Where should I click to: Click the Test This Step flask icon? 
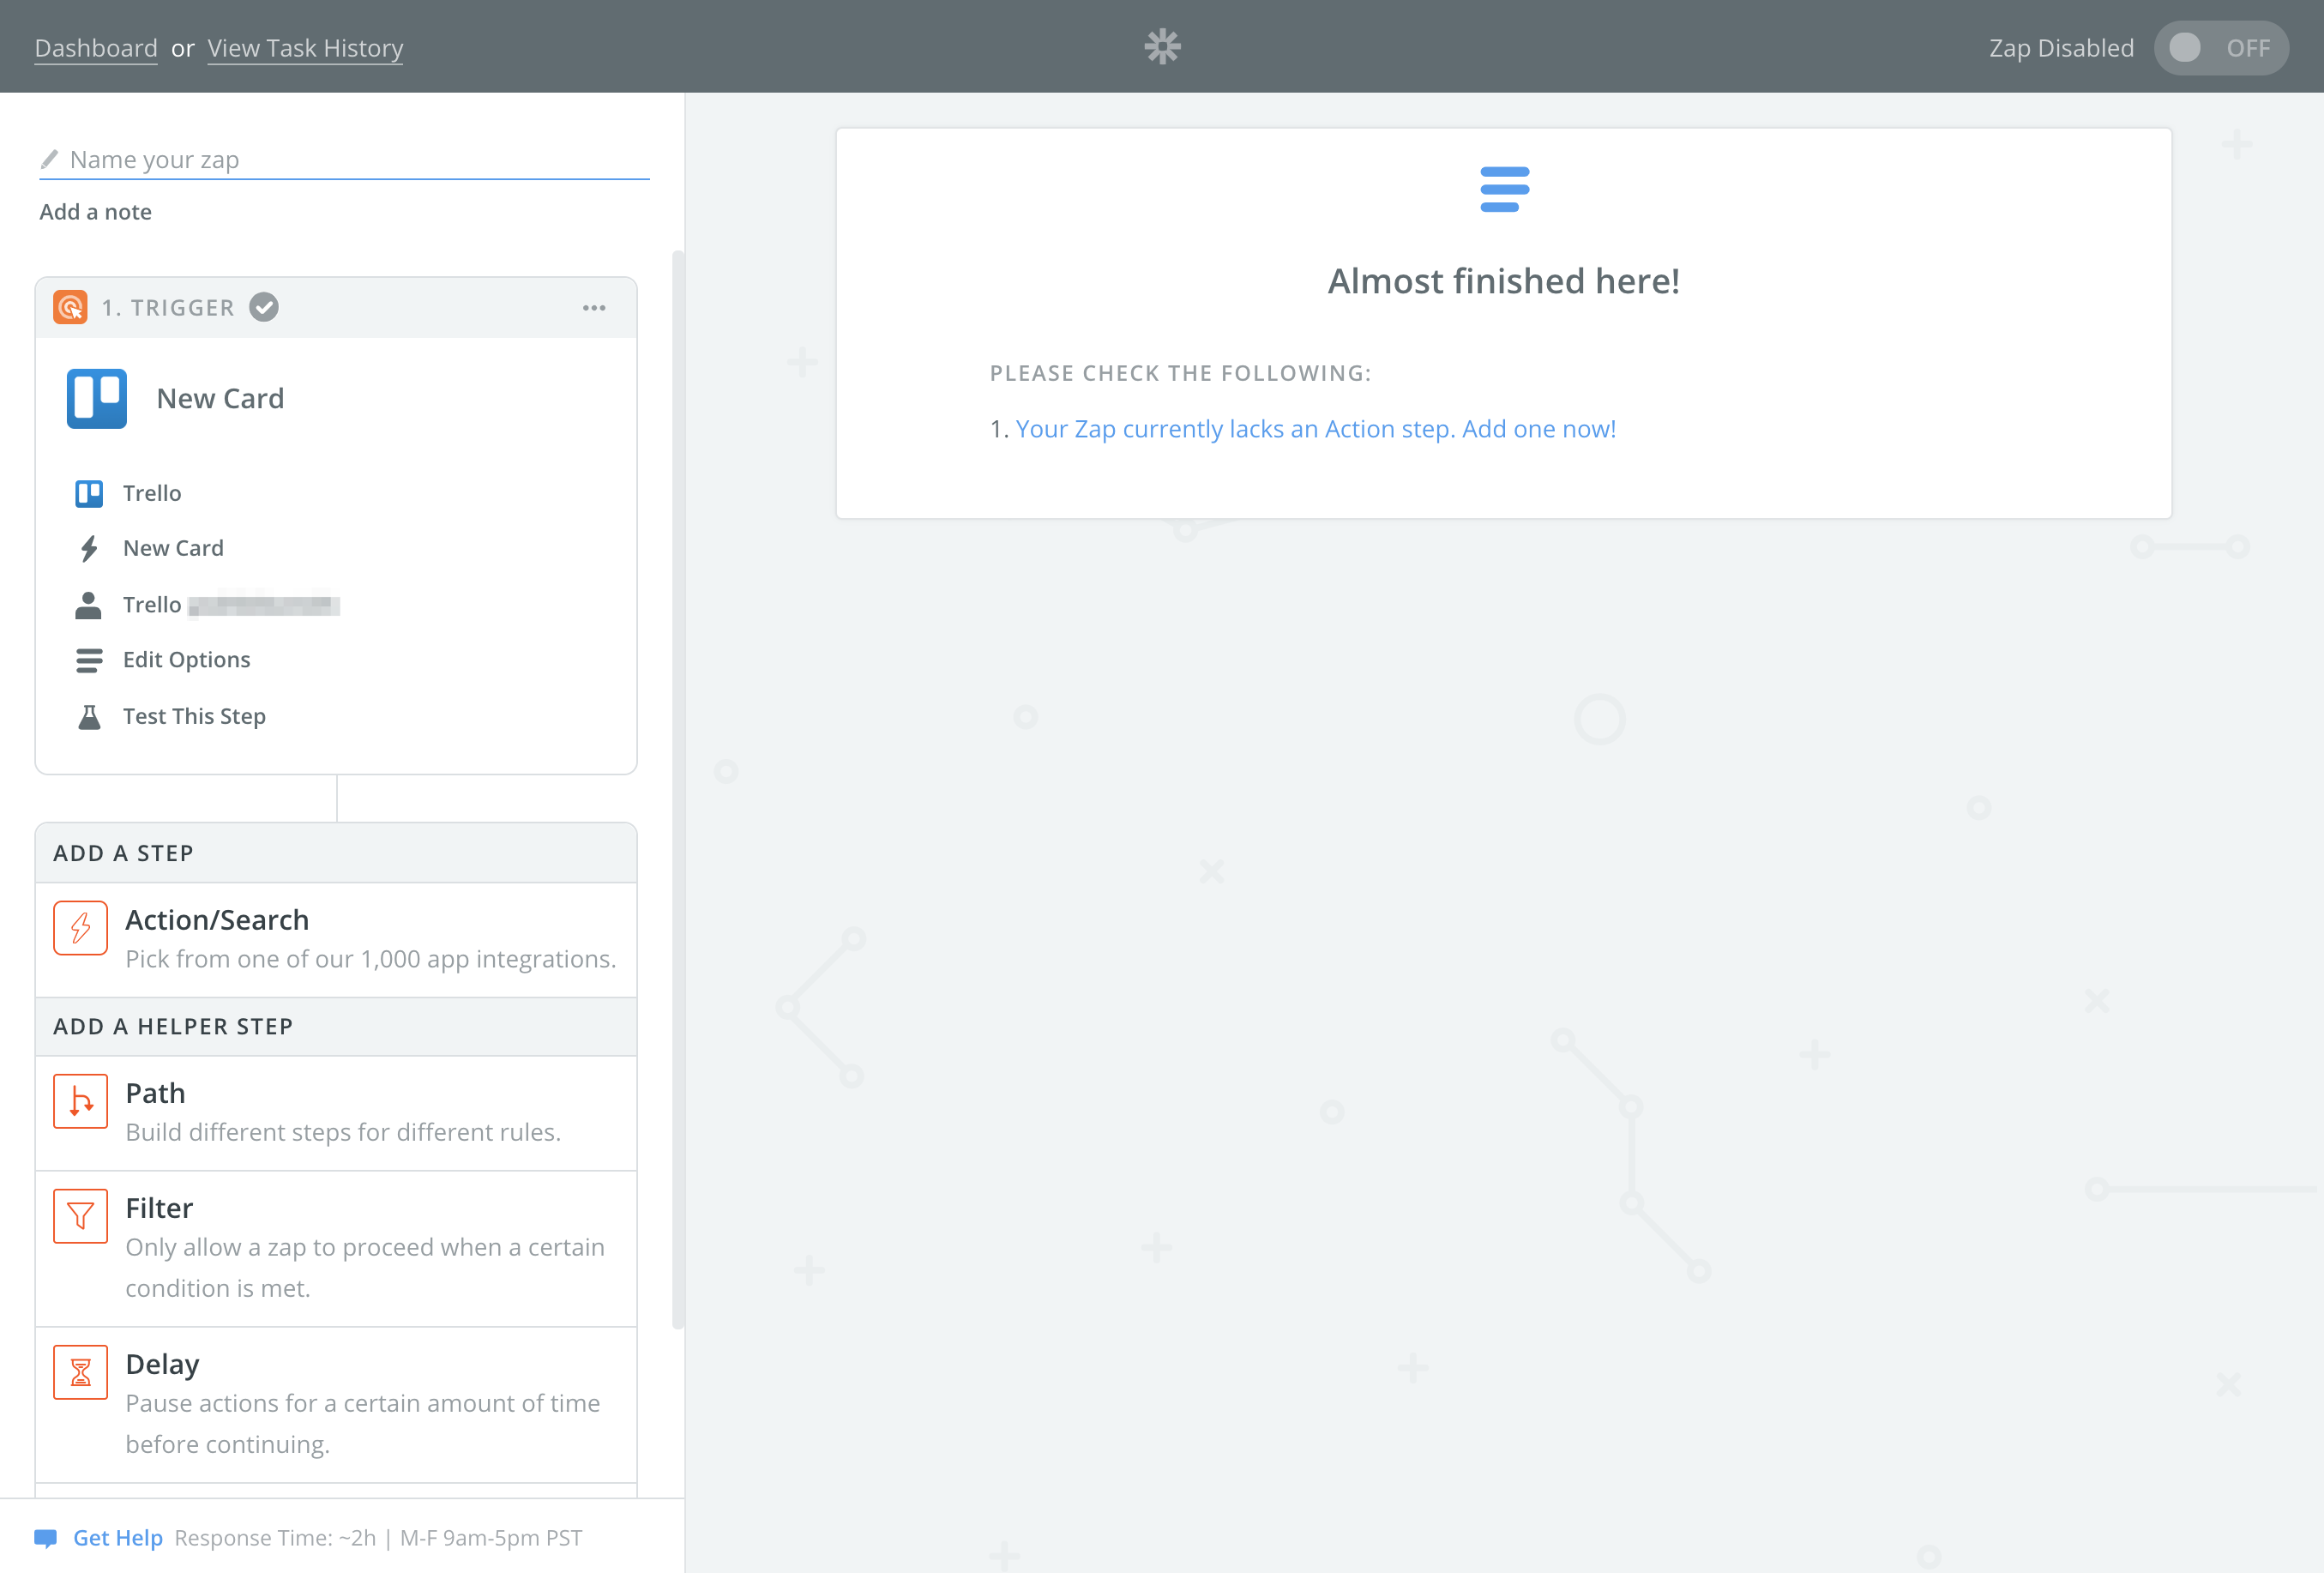[x=89, y=716]
